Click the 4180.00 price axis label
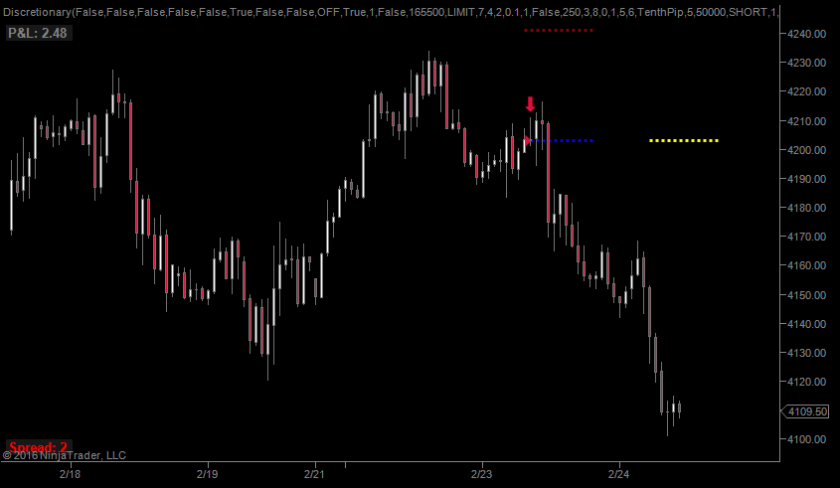Screen dimensions: 840x488 pos(806,208)
